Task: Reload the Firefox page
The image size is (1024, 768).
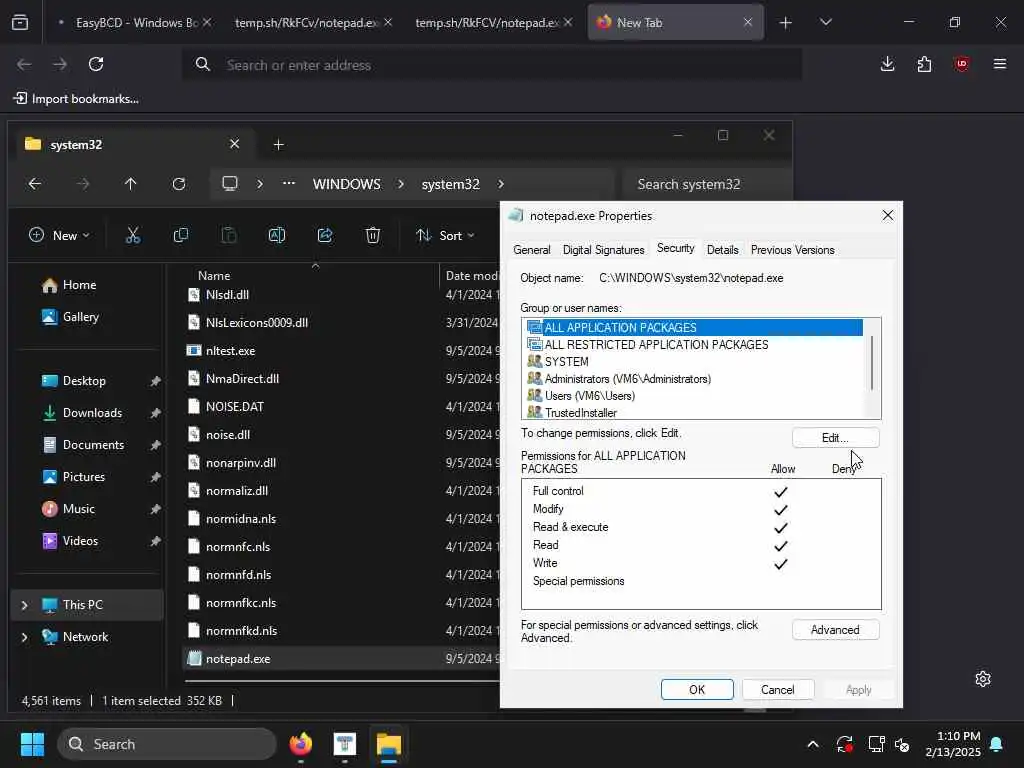Action: (96, 64)
